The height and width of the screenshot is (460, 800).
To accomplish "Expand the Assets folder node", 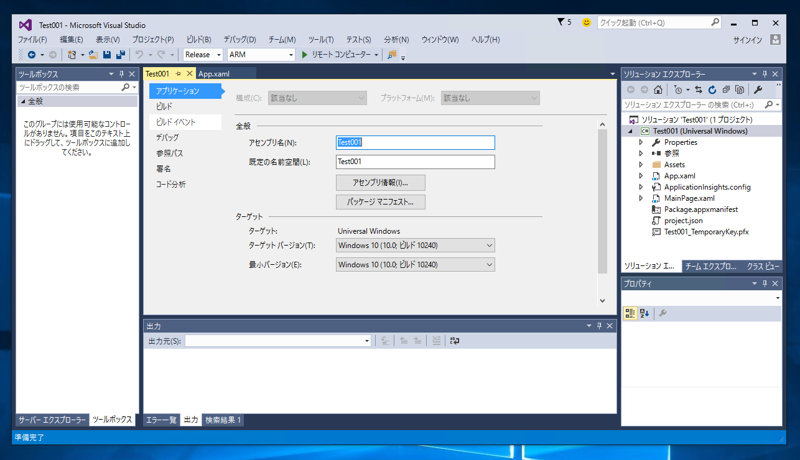I will (x=641, y=165).
